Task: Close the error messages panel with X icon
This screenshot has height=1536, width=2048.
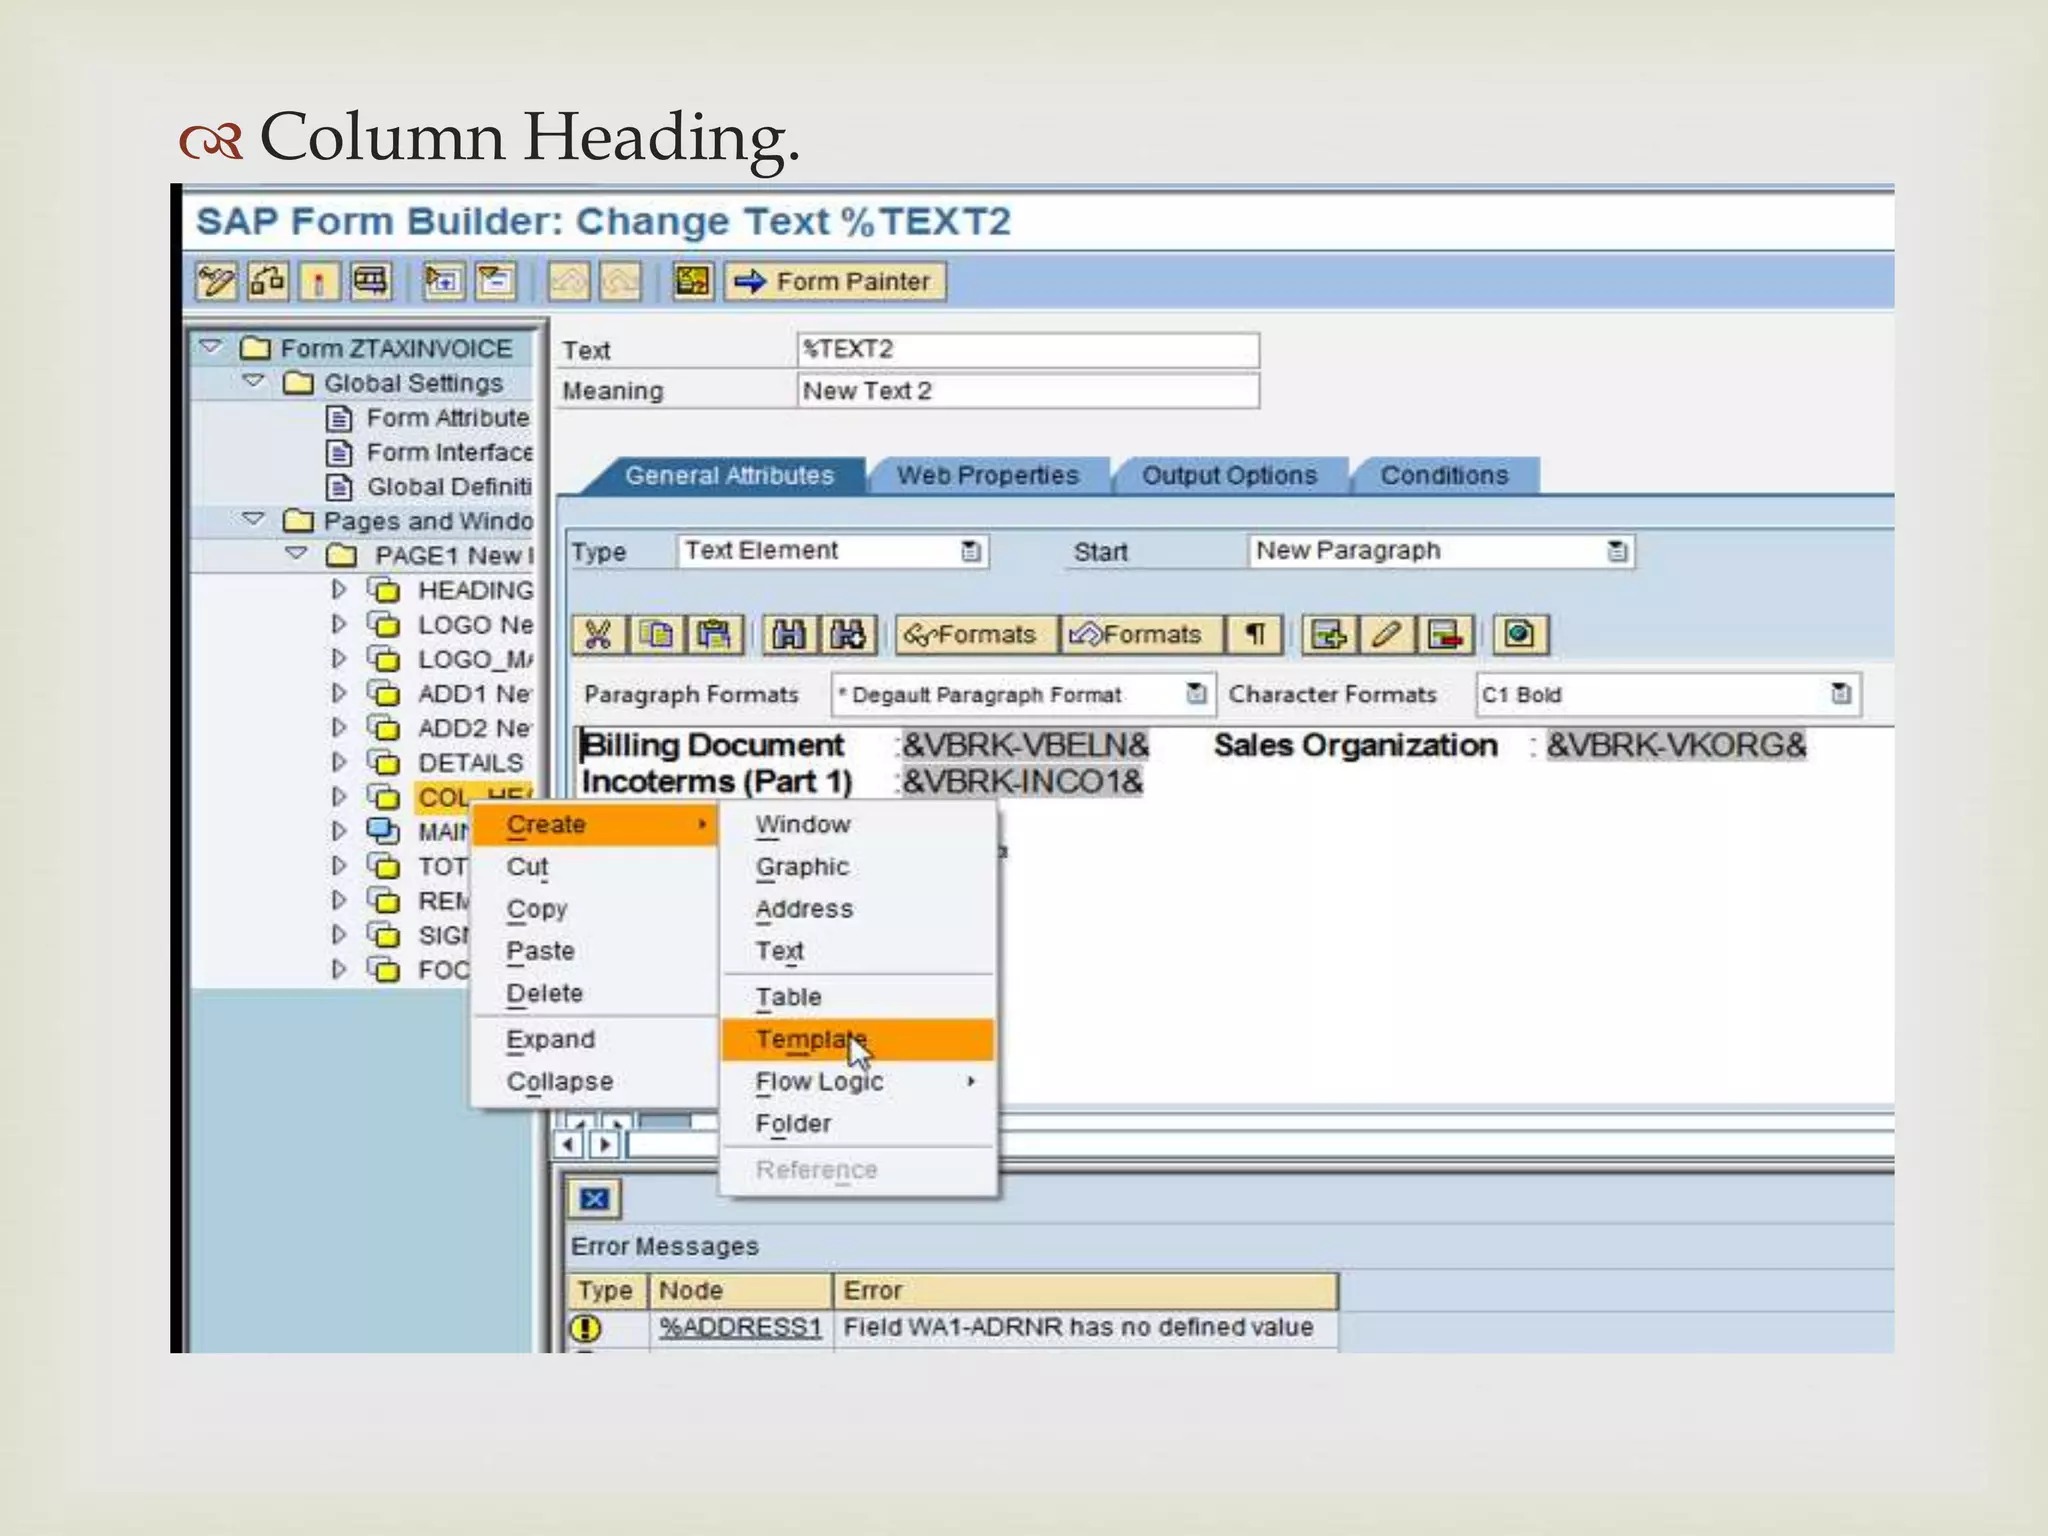Action: point(594,1199)
